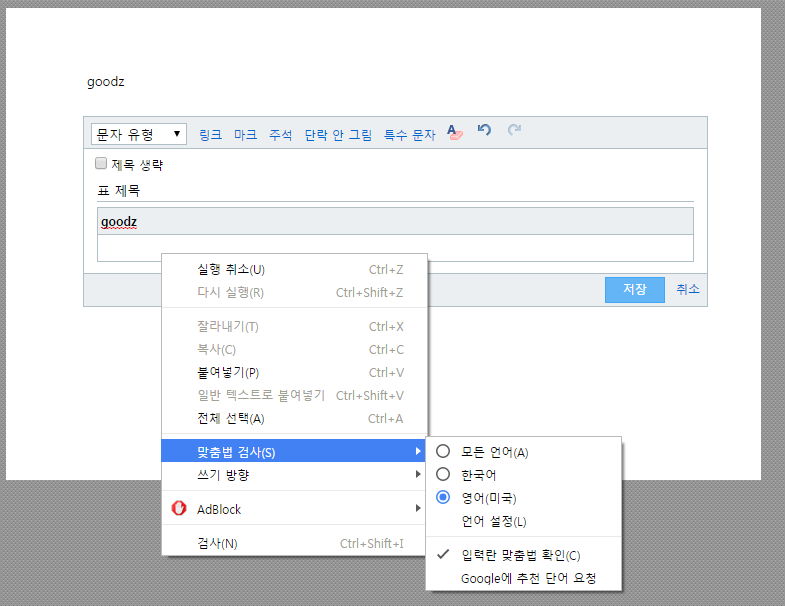The width and height of the screenshot is (785, 606).
Task: Click the 특수 문자 toolbar link
Action: click(x=410, y=134)
